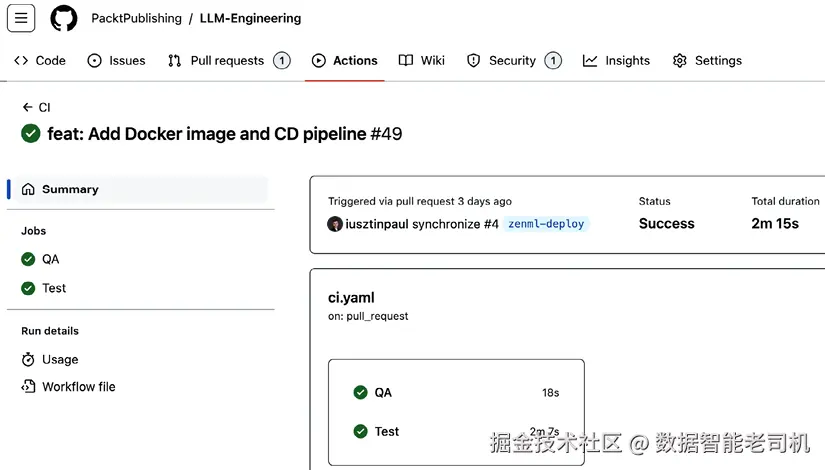Switch to the Code tab

pos(40,61)
